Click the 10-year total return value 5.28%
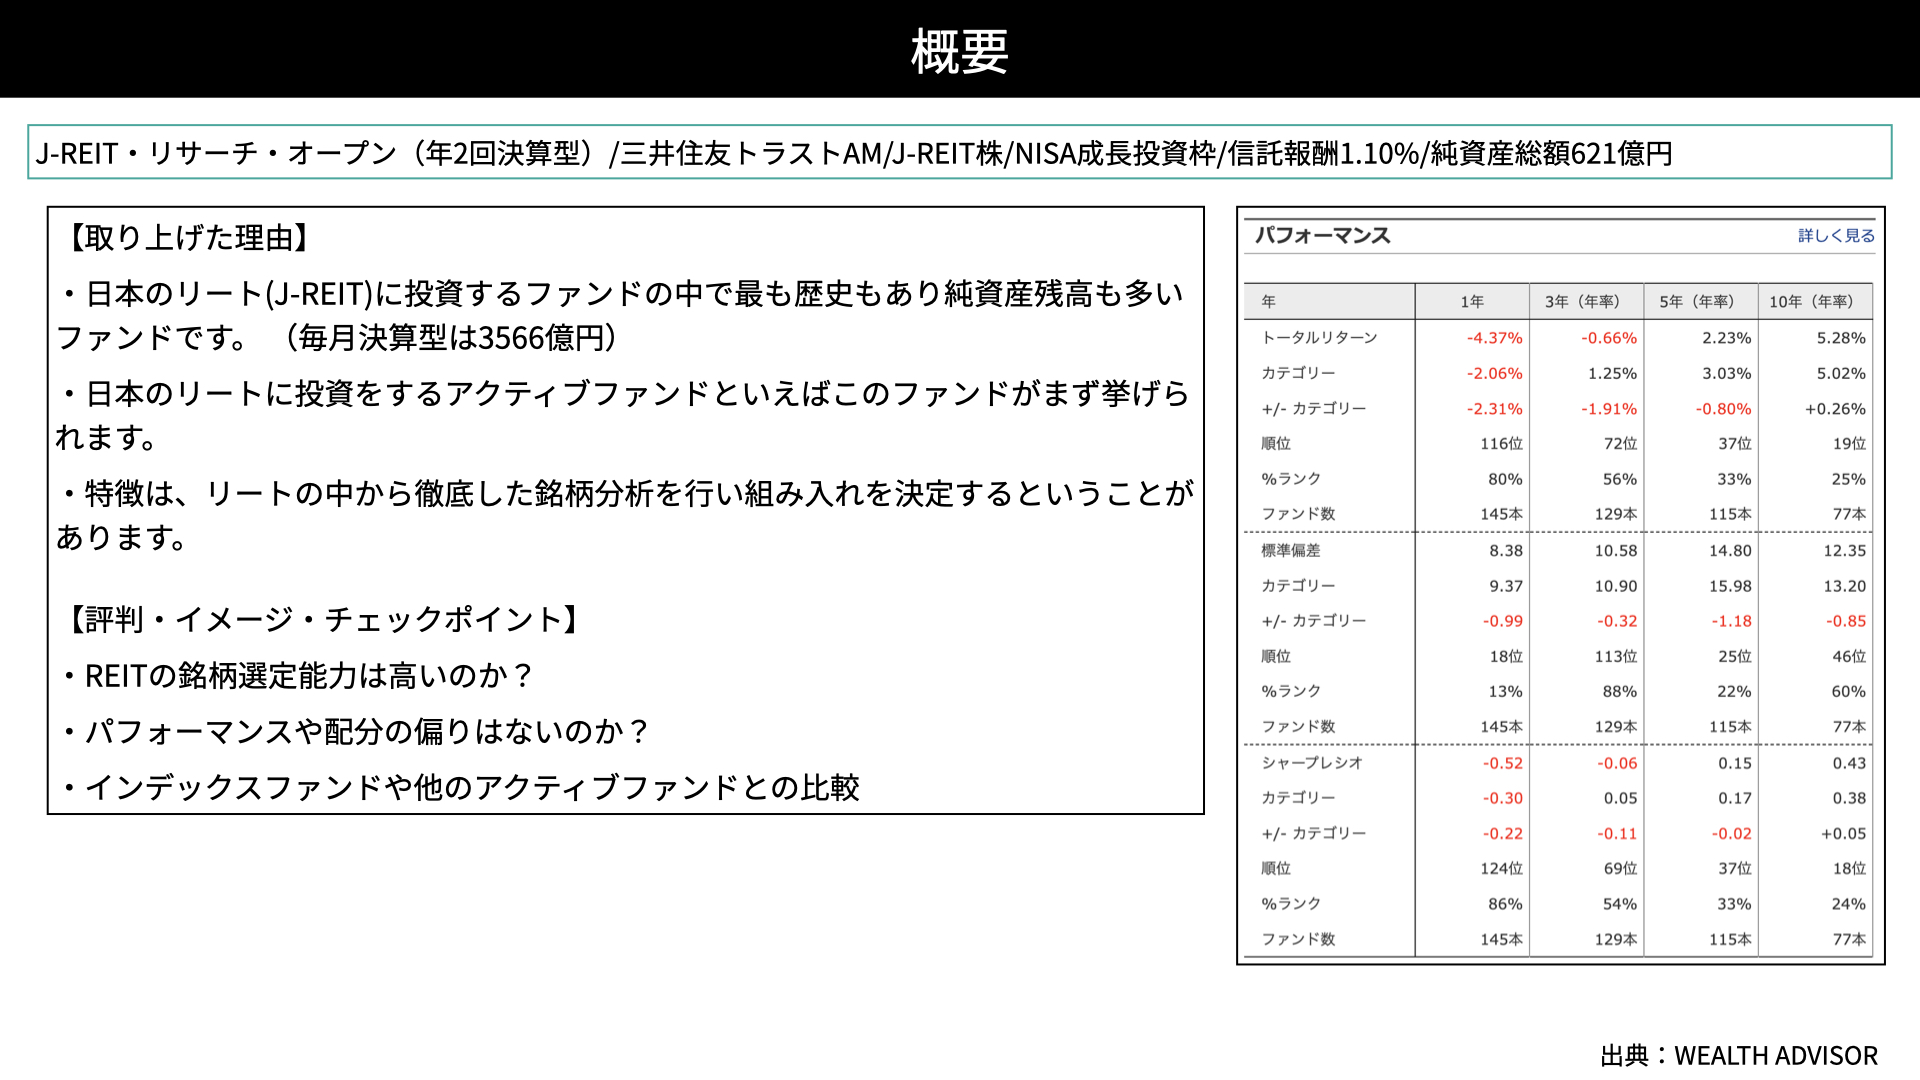Image resolution: width=1920 pixels, height=1080 pixels. click(1841, 338)
